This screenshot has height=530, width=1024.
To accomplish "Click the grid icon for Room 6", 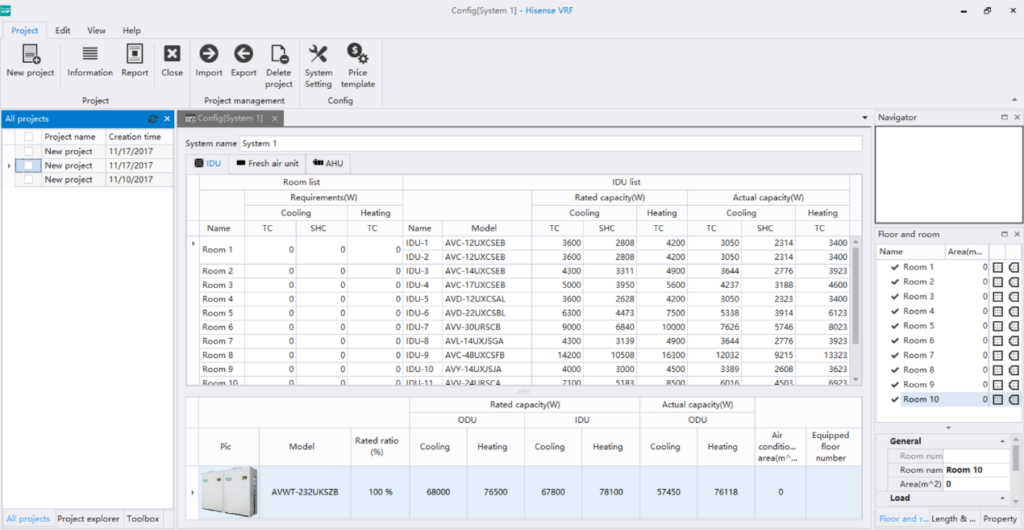I will click(998, 341).
